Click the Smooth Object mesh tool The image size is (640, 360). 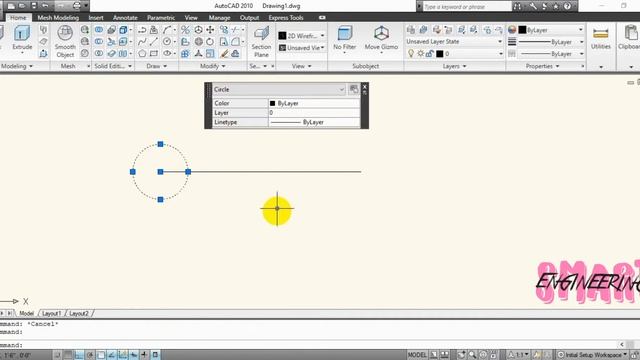65,41
